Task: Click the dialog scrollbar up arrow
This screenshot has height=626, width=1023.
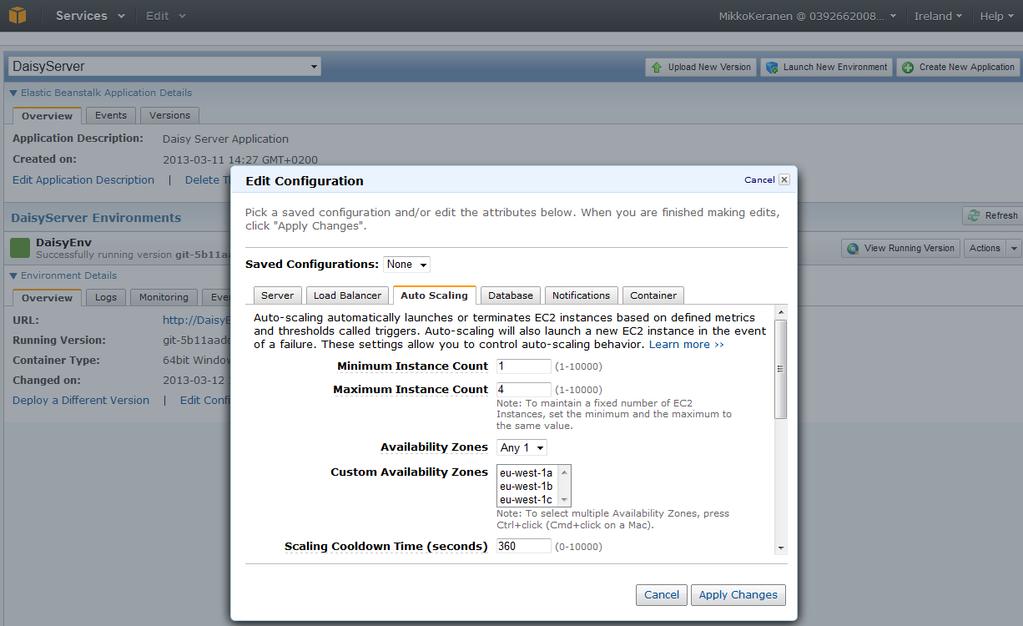Action: 780,313
